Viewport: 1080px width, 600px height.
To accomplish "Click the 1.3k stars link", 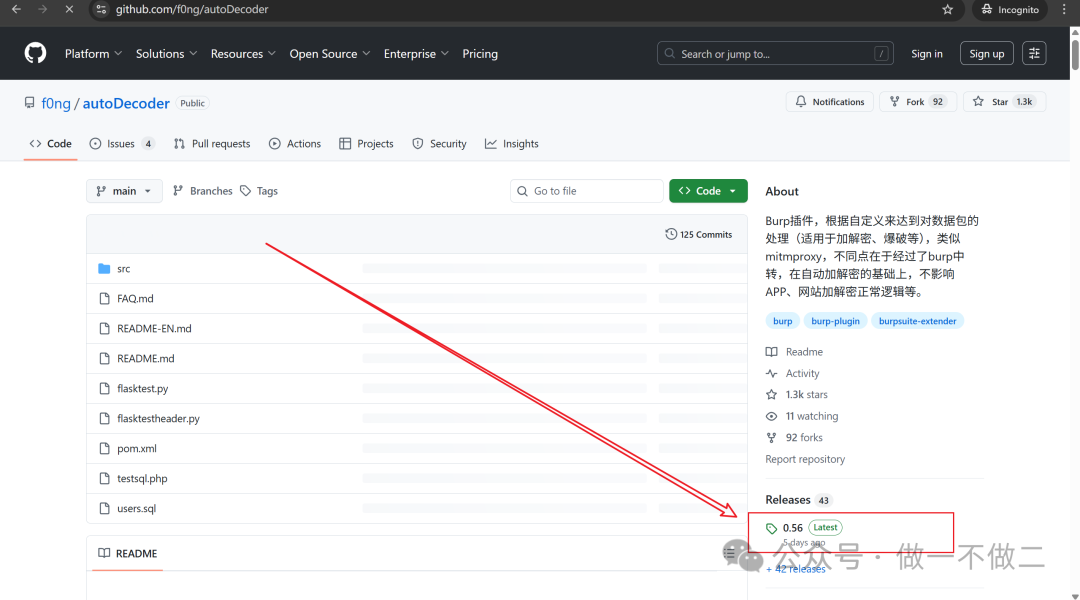I will (797, 395).
